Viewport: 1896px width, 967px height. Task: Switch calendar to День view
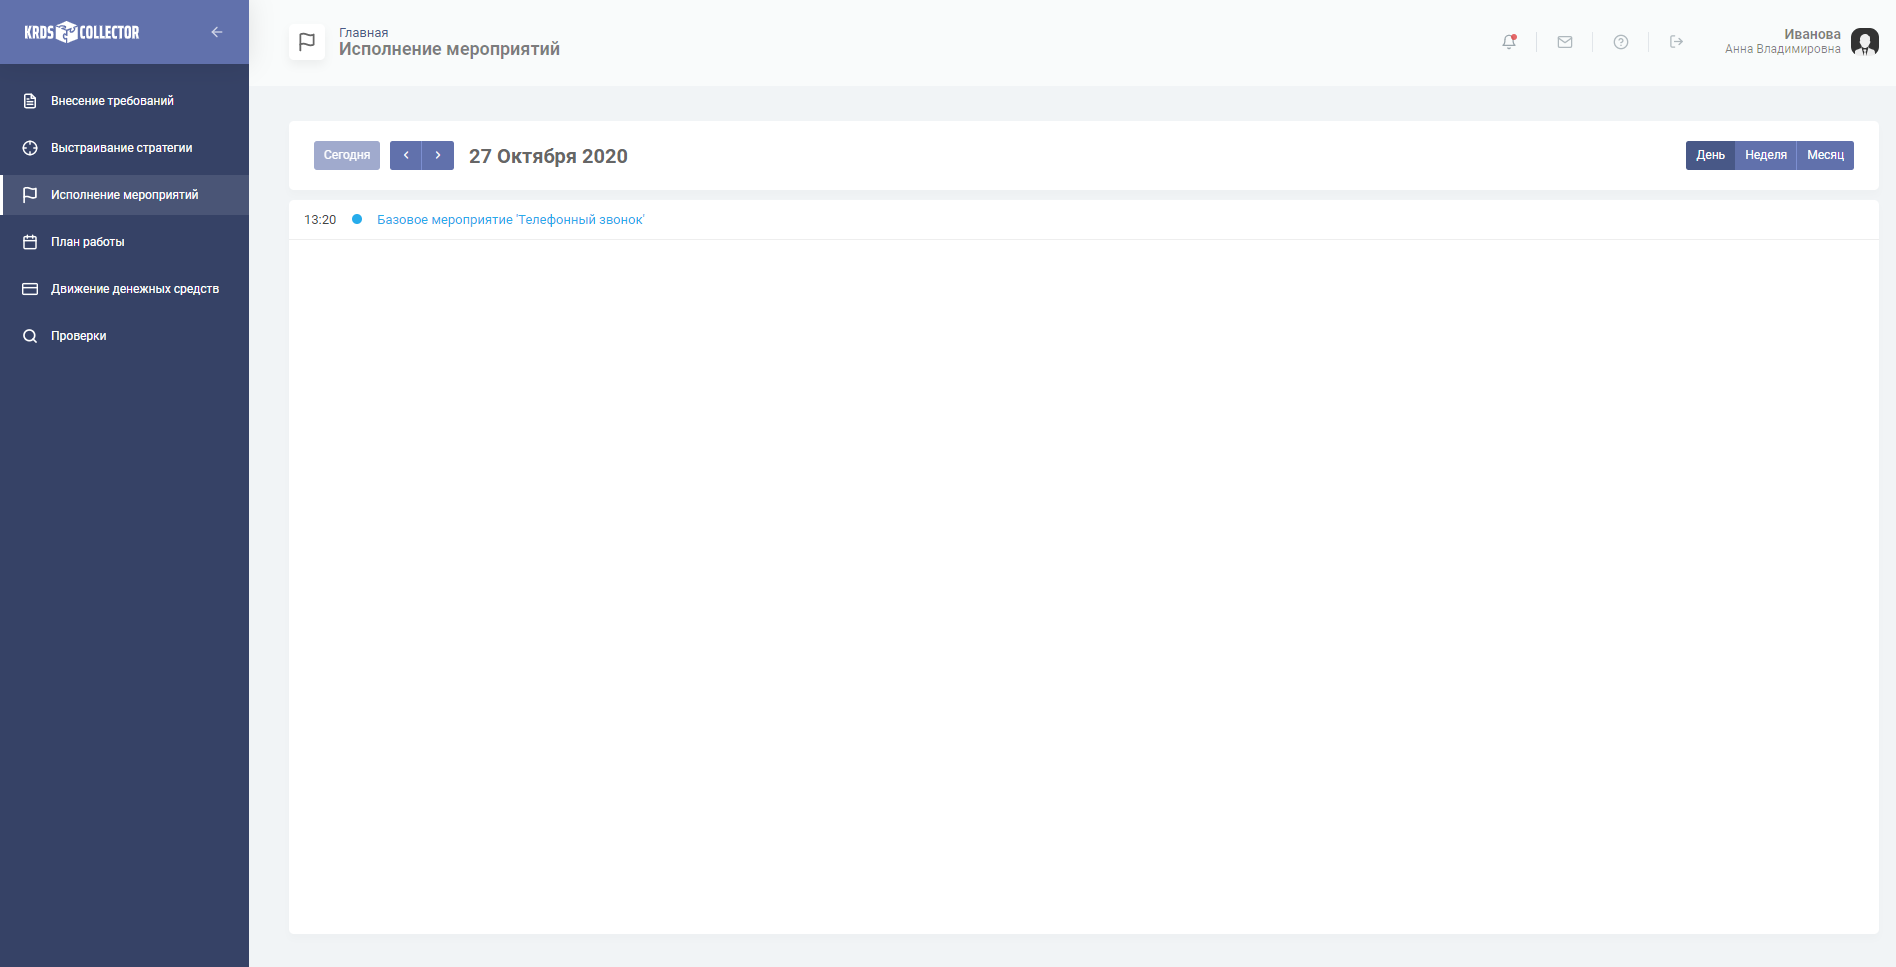(x=1710, y=155)
